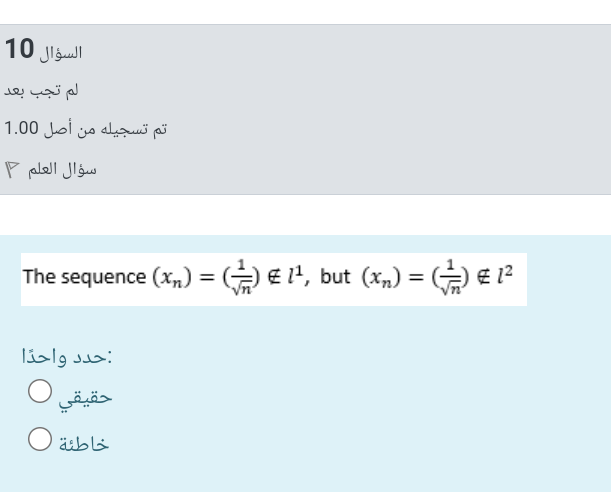611x504 pixels.
Task: Click the حدد واحدًا prompt text
Action: click(67, 357)
